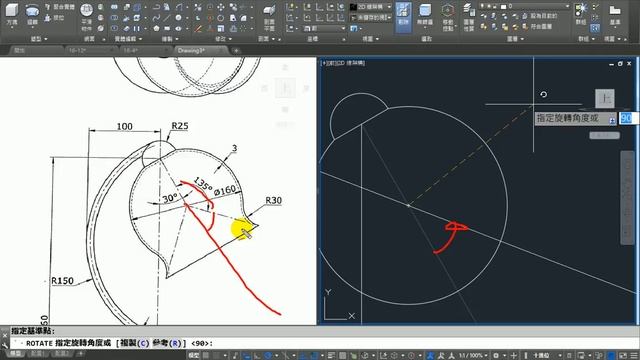Click the status bar 模型 space button
The height and width of the screenshot is (360, 640).
[x=193, y=356]
